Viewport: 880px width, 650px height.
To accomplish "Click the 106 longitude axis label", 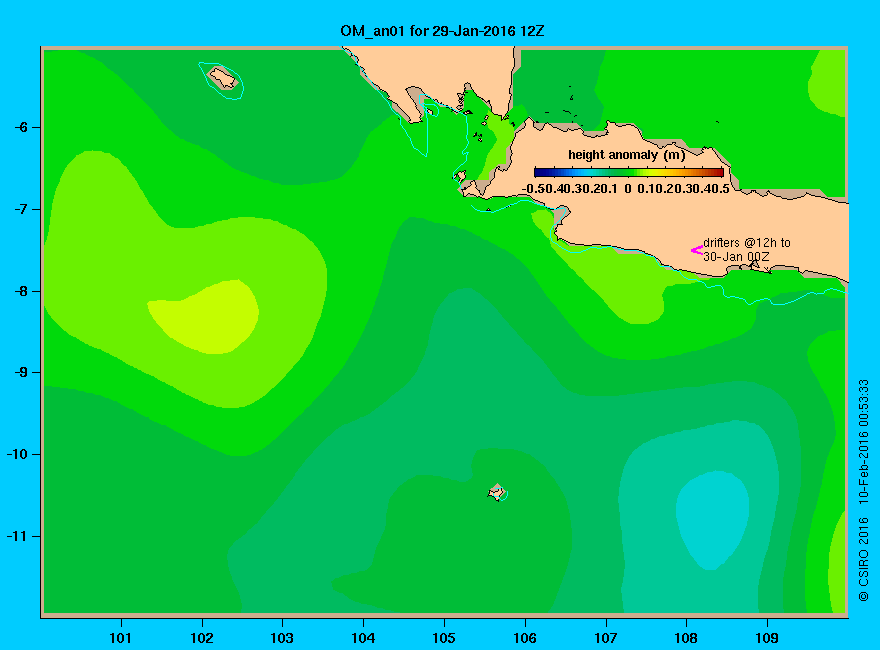I will (525, 638).
